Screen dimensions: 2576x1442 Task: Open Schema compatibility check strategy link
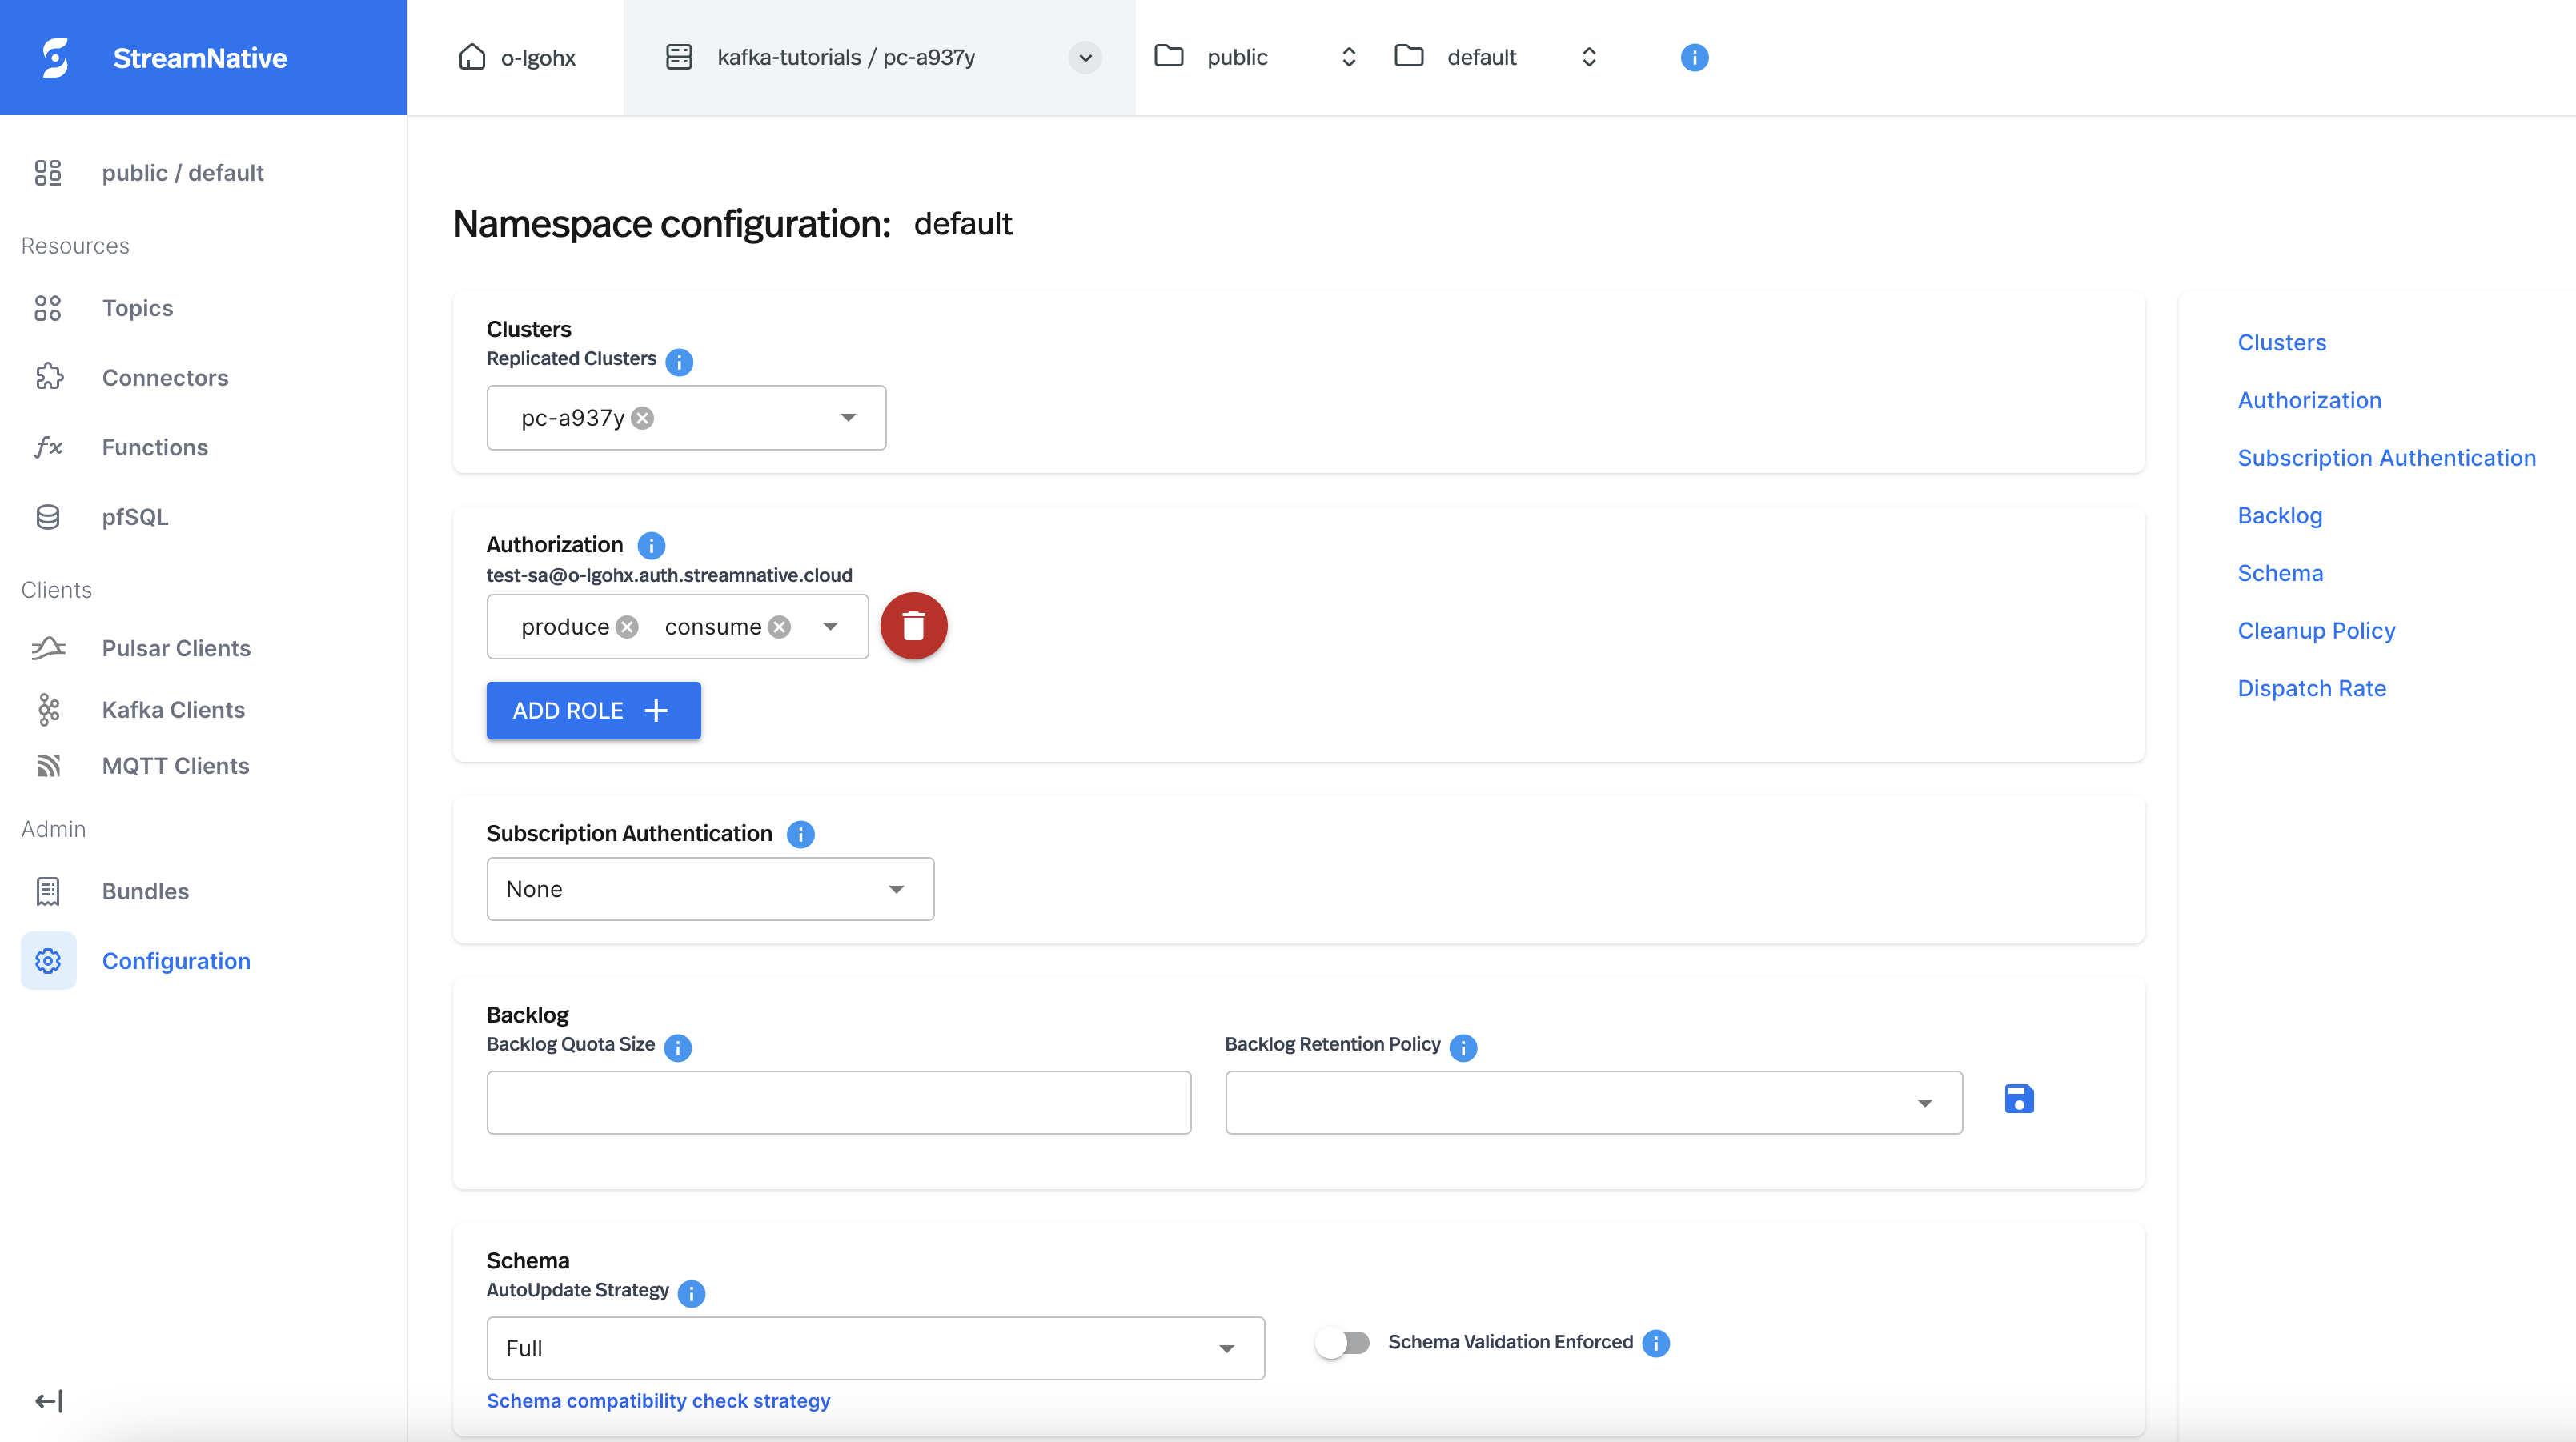pyautogui.click(x=657, y=1400)
